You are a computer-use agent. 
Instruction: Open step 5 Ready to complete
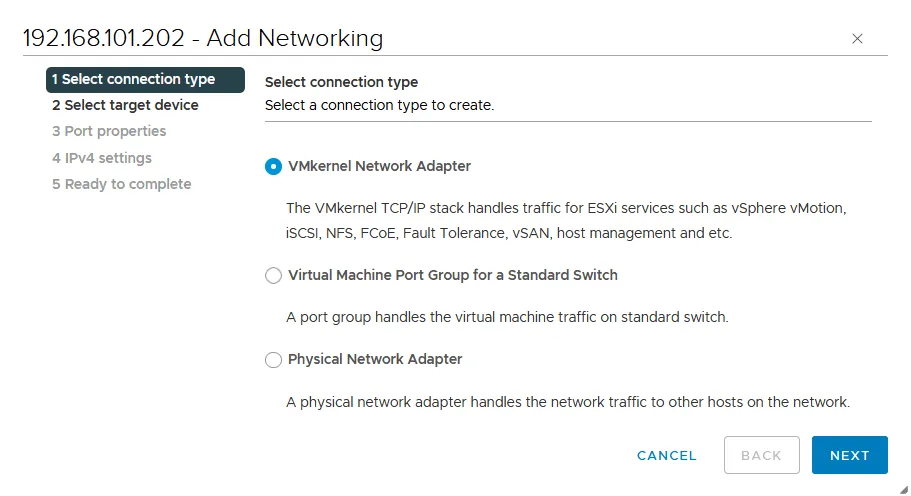click(x=121, y=184)
